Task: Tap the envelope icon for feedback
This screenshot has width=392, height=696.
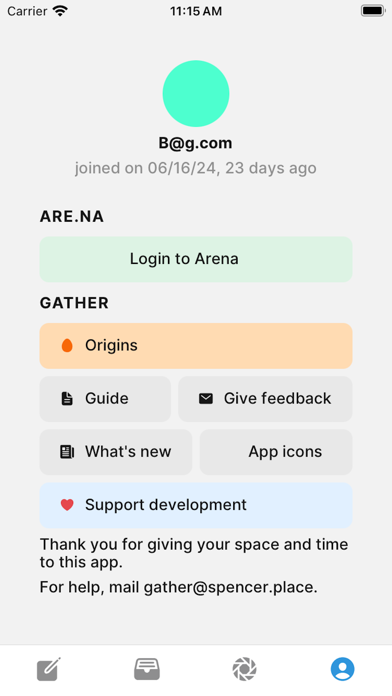Action: point(206,399)
